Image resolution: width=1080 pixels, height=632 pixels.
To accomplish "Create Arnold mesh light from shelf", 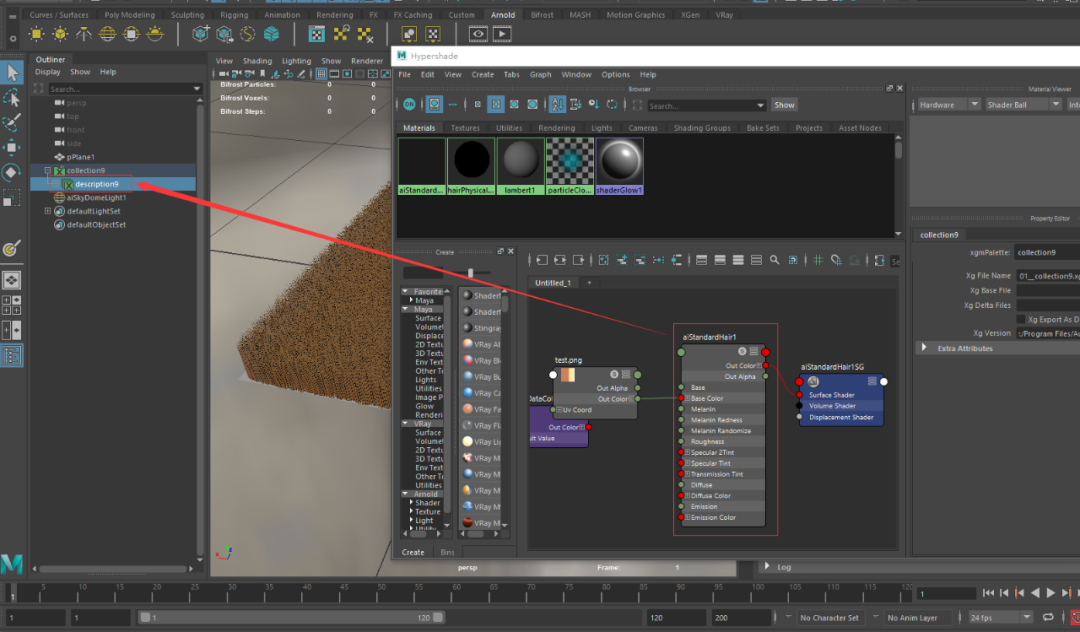I will coord(61,34).
